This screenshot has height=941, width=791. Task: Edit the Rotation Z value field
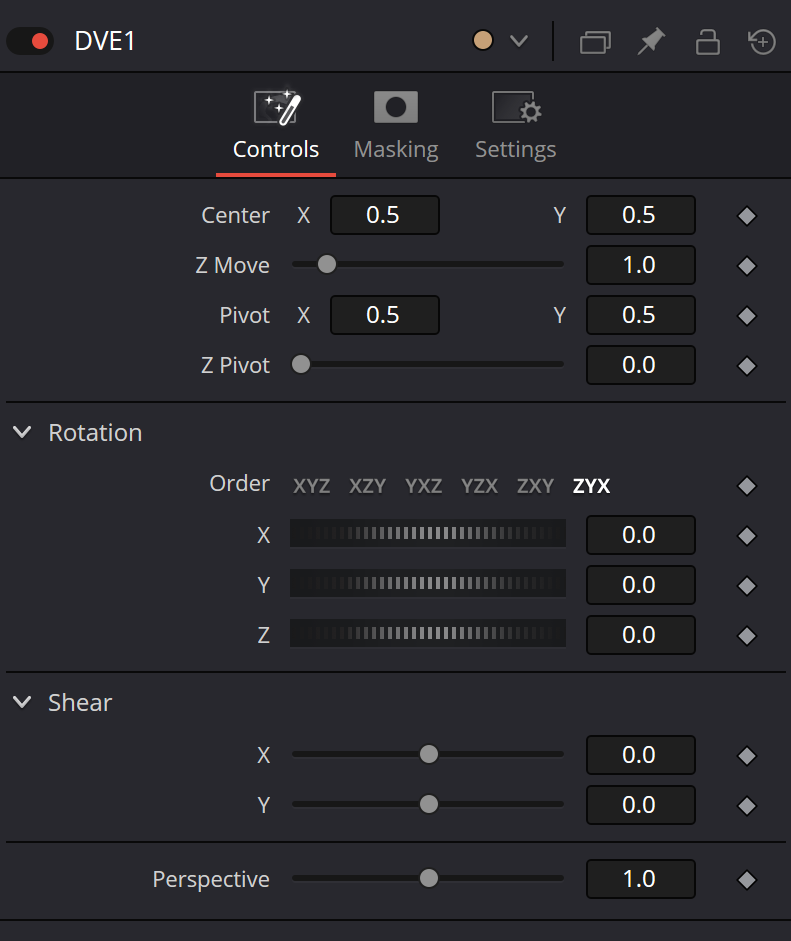(x=640, y=634)
